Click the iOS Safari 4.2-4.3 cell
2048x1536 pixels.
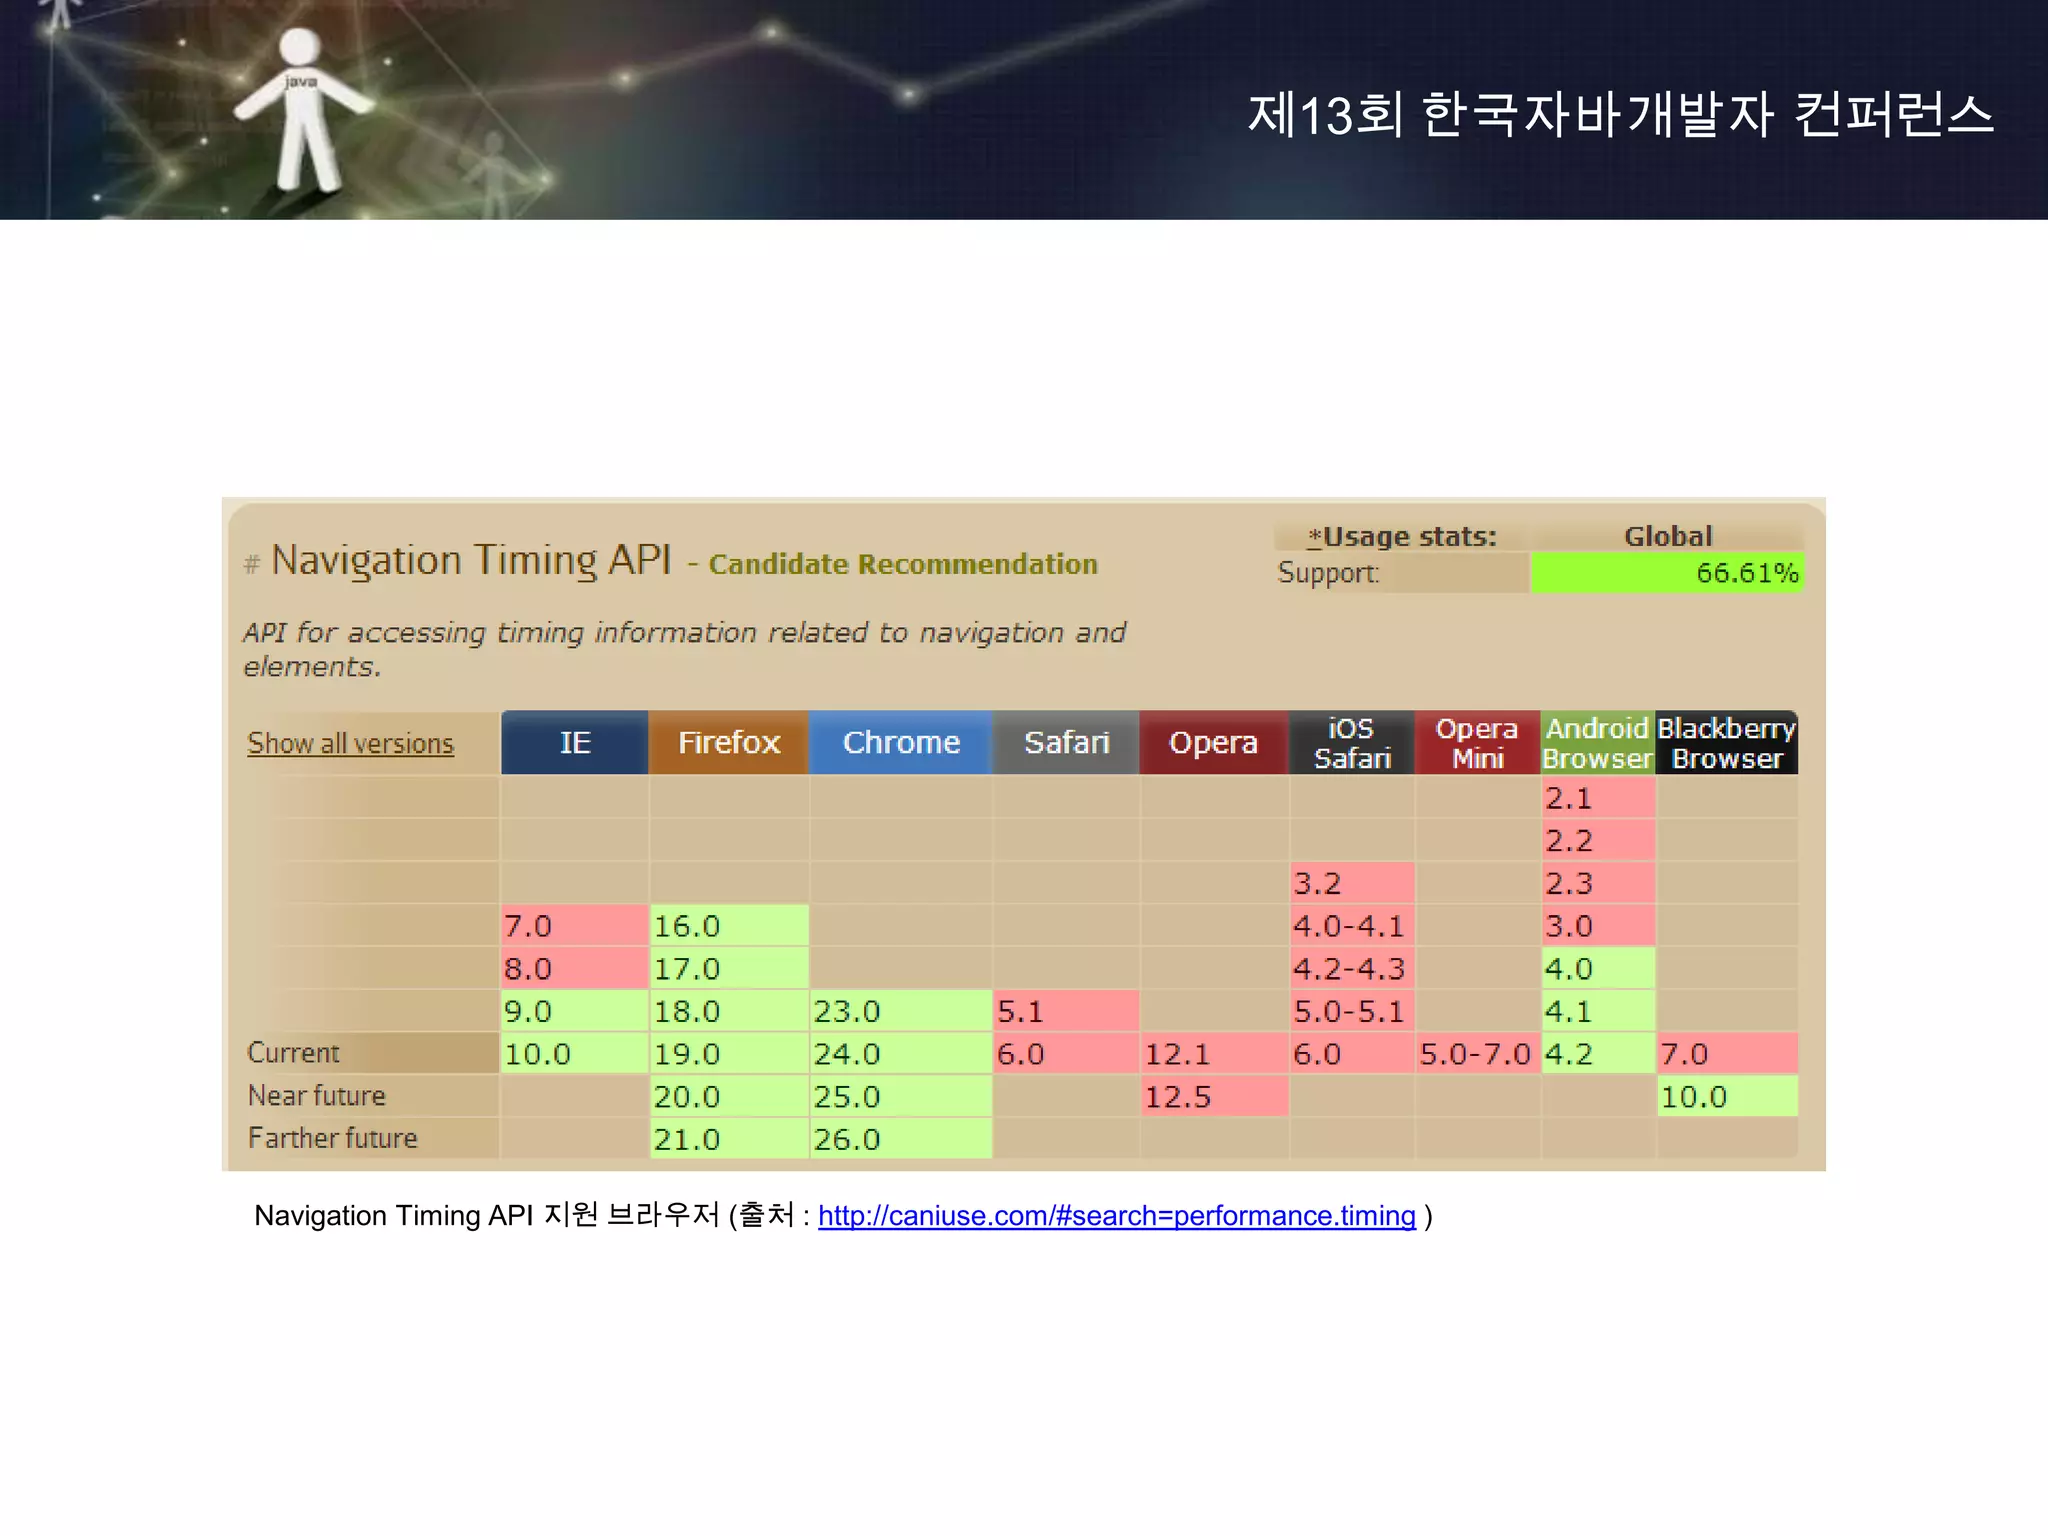pos(1352,969)
